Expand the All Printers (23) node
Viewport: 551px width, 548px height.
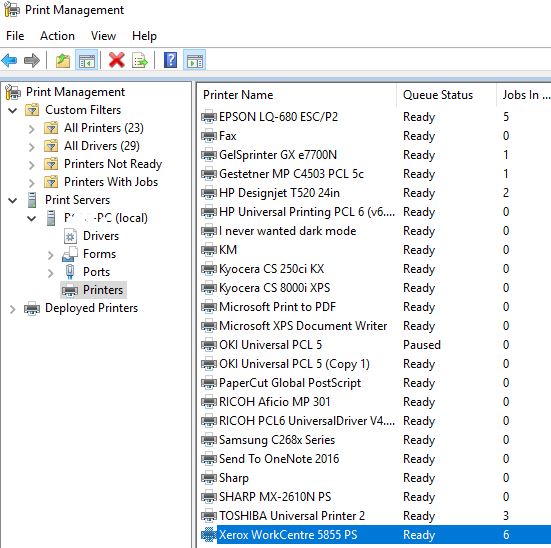point(32,129)
